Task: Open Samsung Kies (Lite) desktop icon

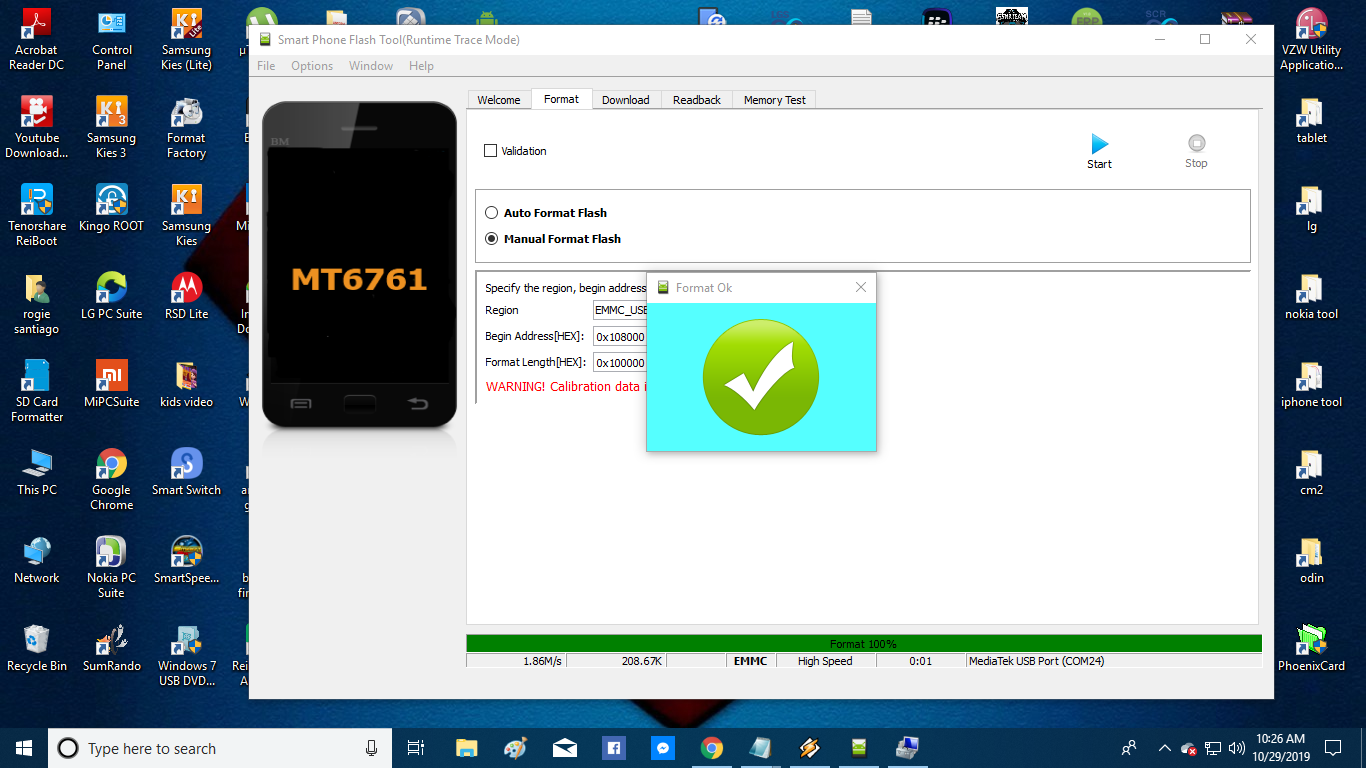Action: coord(186,40)
